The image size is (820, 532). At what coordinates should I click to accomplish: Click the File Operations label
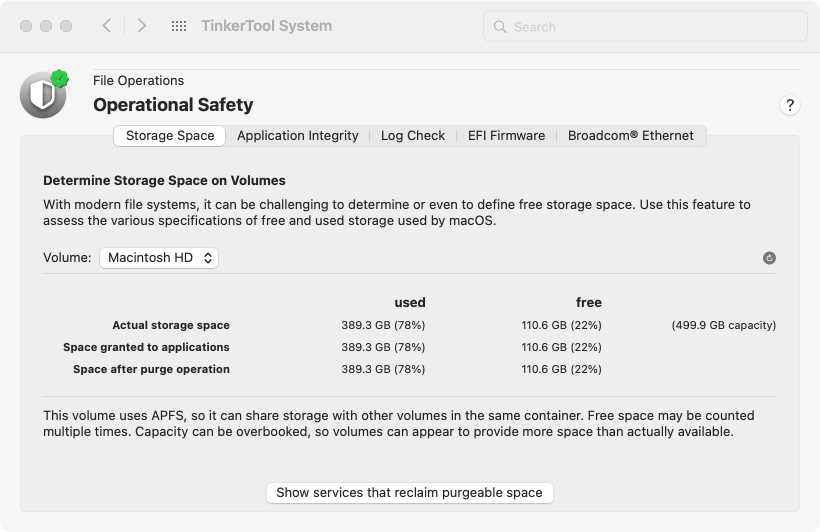[139, 81]
